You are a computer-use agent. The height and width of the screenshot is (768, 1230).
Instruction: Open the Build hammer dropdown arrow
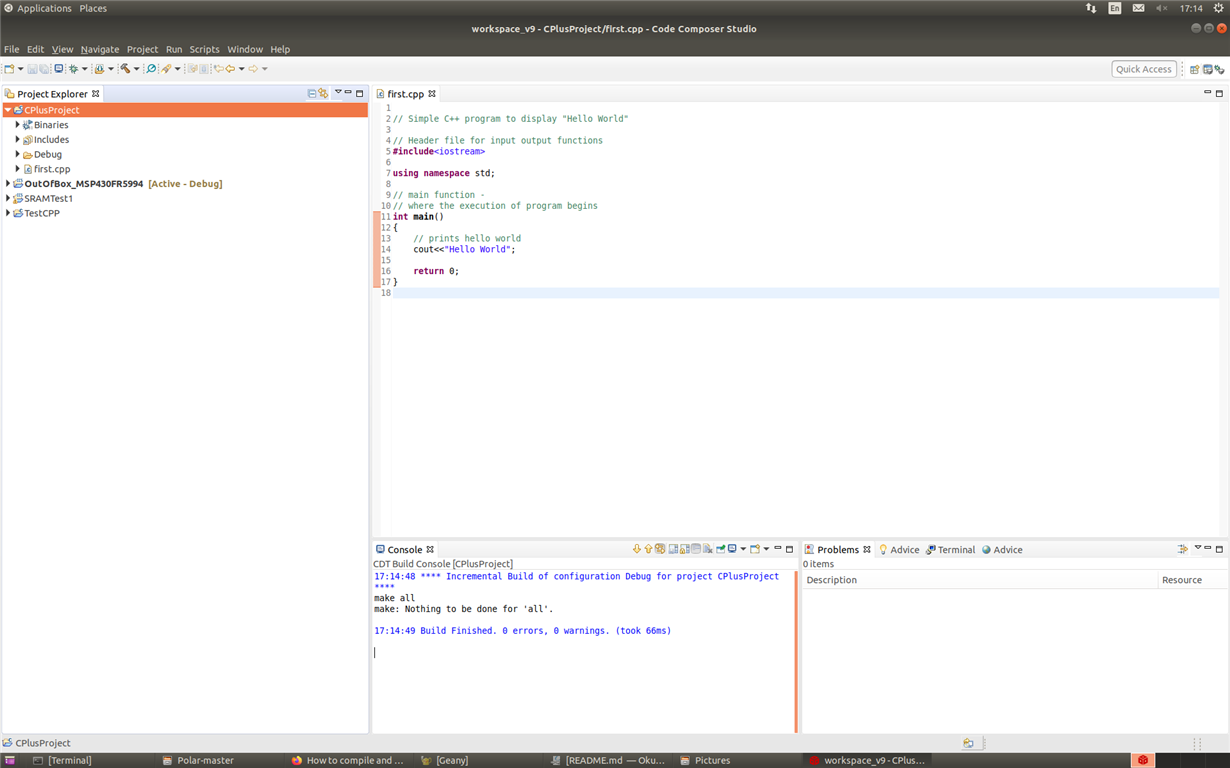[x=137, y=69]
